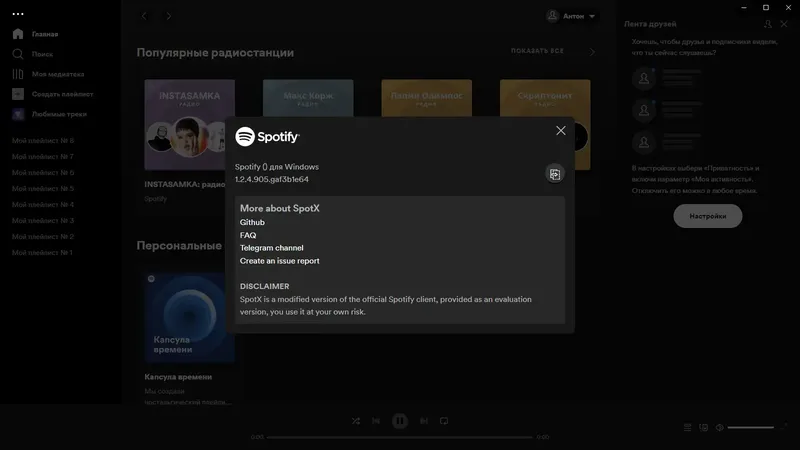Screen dimensions: 800x450
Task: Click the chevron next to ПОКАЗАТЬ ВСЕ
Action: click(592, 52)
